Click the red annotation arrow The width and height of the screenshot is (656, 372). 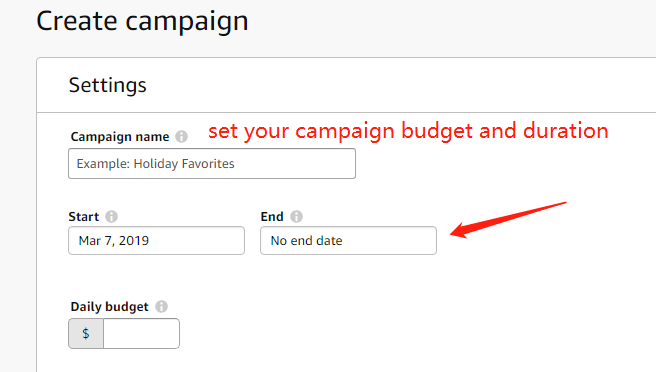coord(508,220)
